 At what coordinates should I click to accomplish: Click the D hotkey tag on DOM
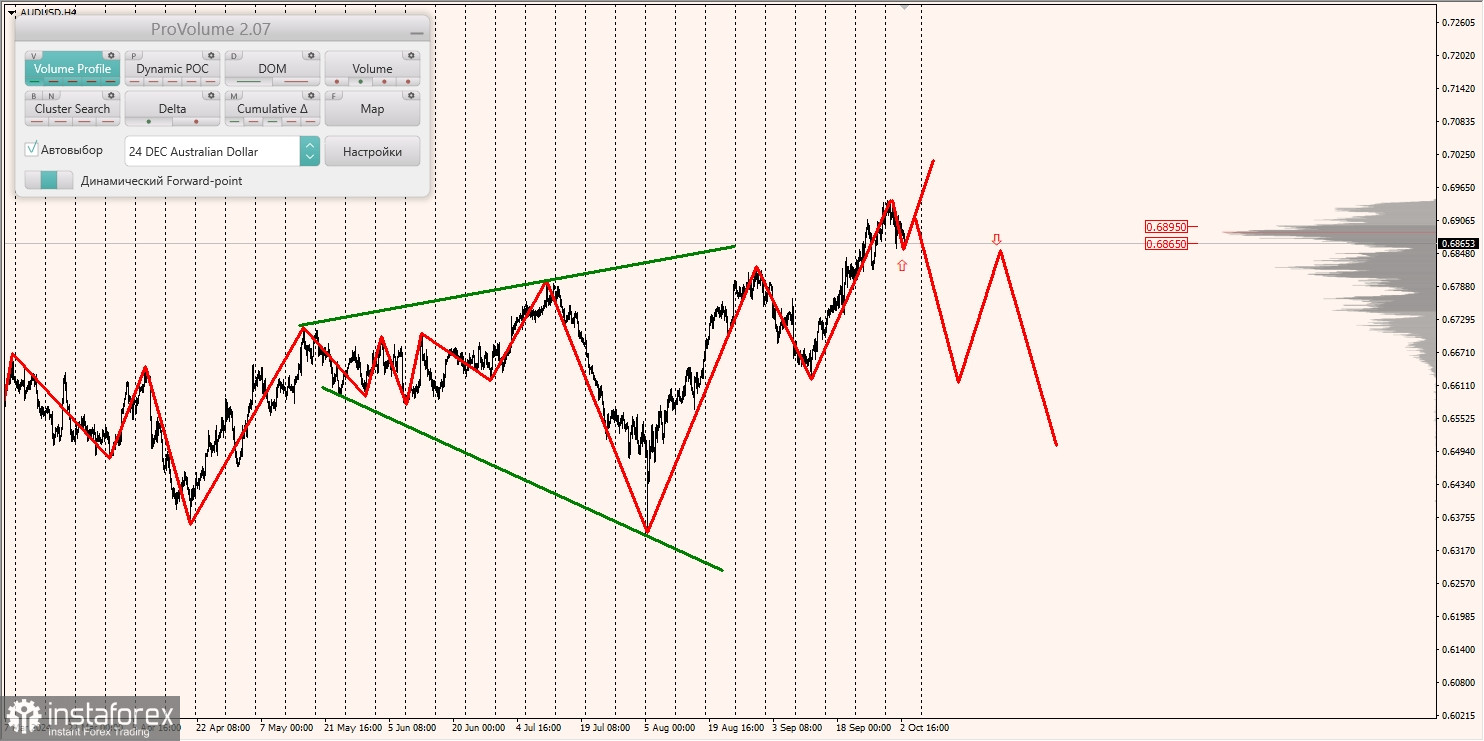[234, 56]
